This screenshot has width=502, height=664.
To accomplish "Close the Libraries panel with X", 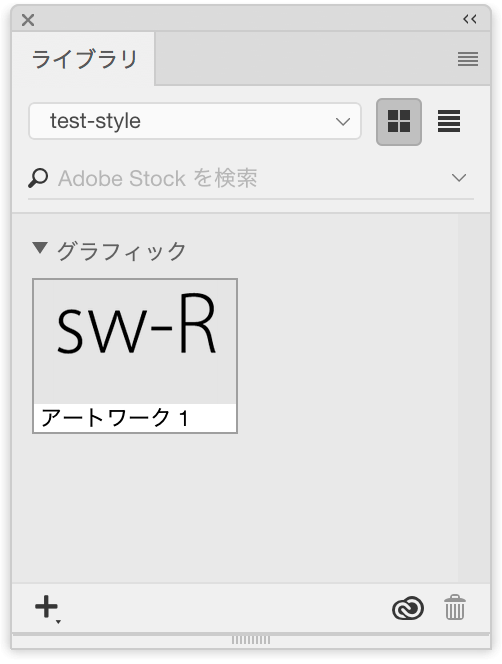I will click(x=28, y=20).
